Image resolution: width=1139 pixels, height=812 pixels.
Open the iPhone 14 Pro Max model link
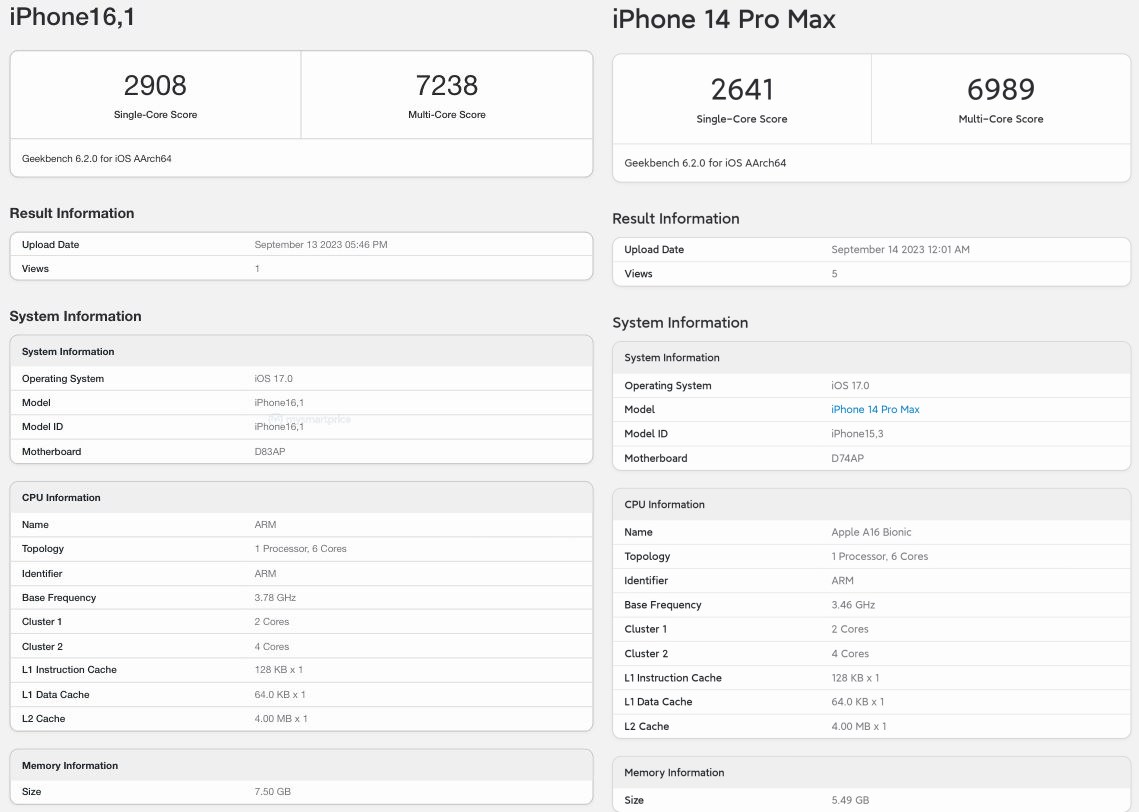click(875, 410)
